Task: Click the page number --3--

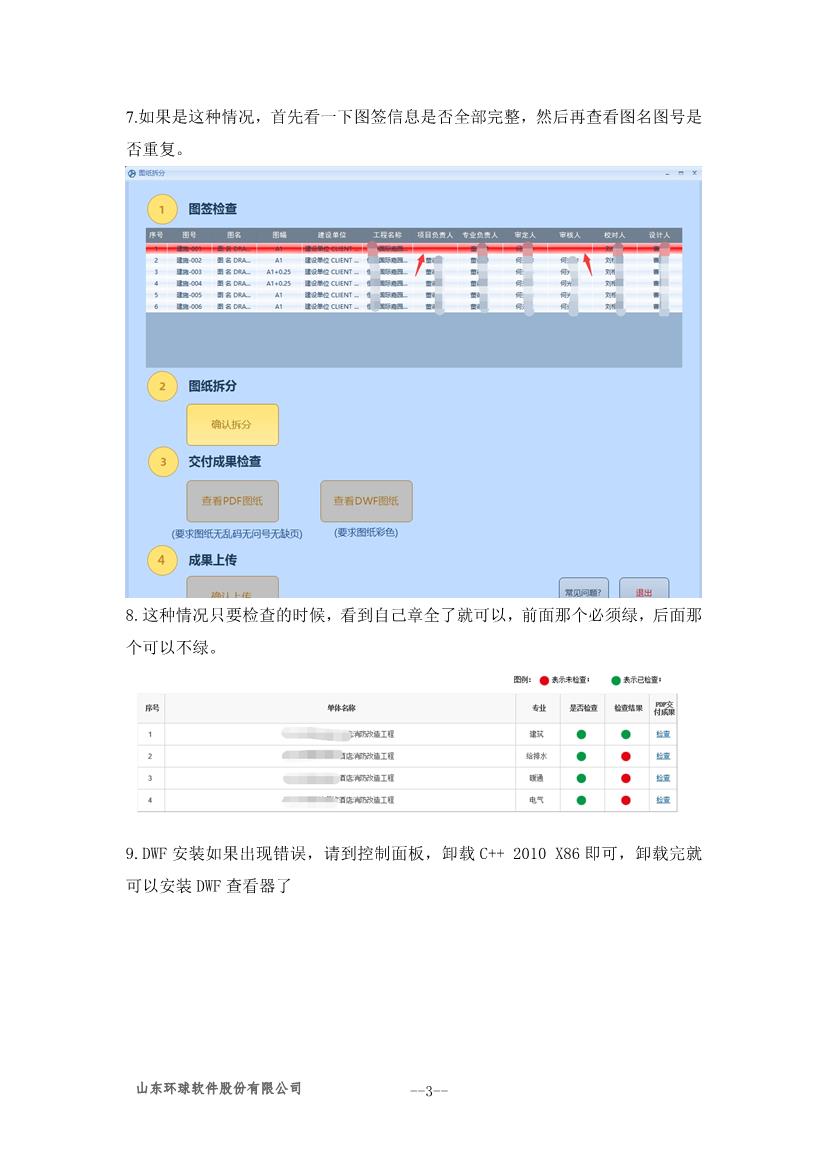Action: (x=429, y=1091)
